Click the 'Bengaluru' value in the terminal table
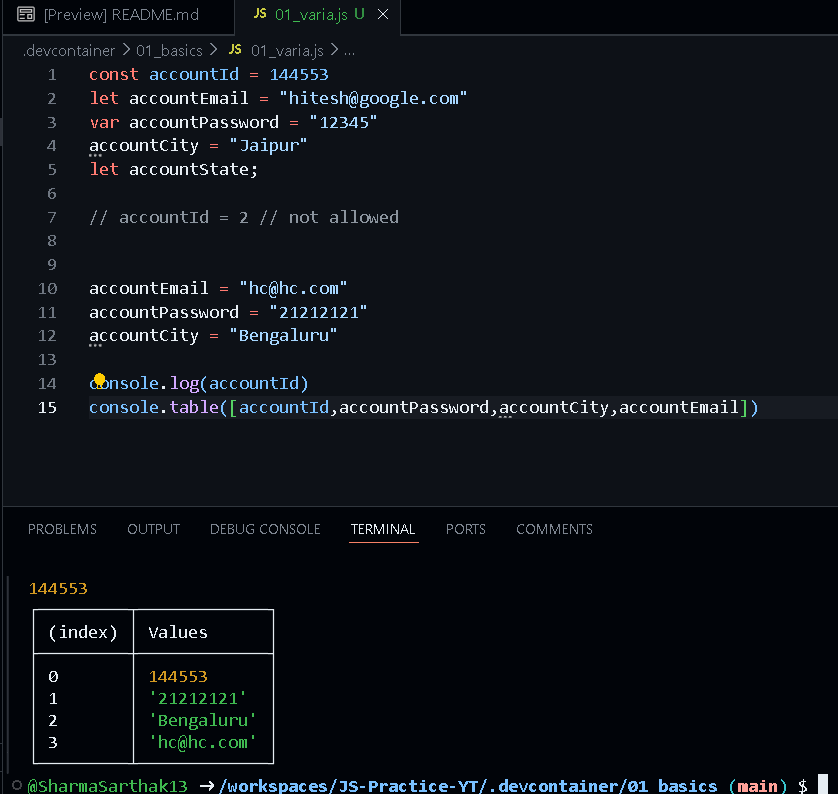 pyautogui.click(x=203, y=721)
